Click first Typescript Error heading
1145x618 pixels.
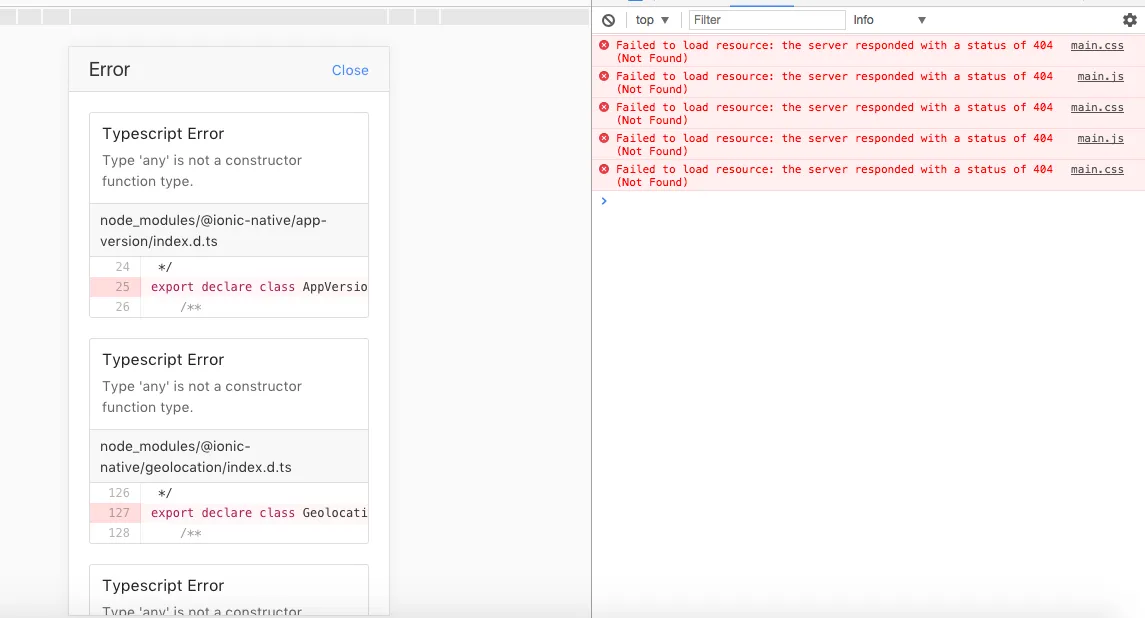[x=163, y=134]
